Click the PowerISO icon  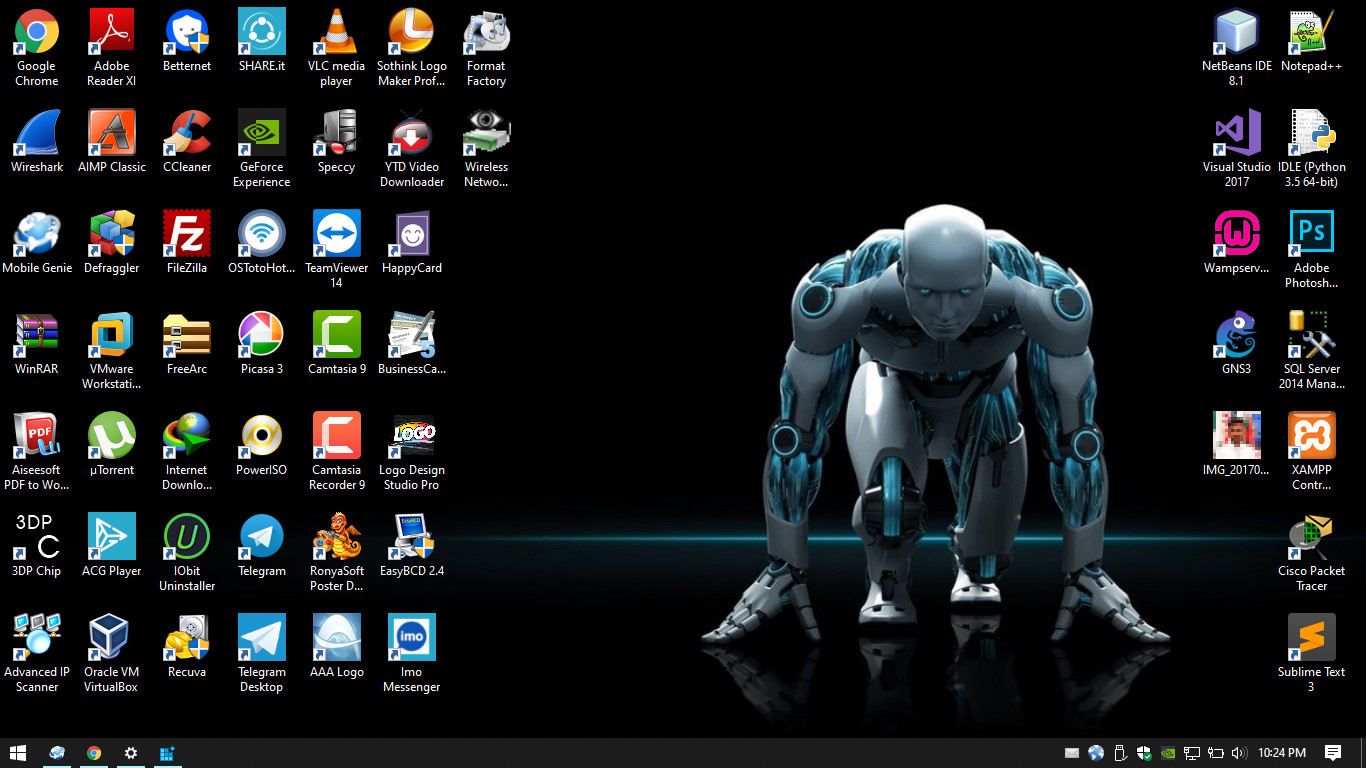click(x=262, y=436)
